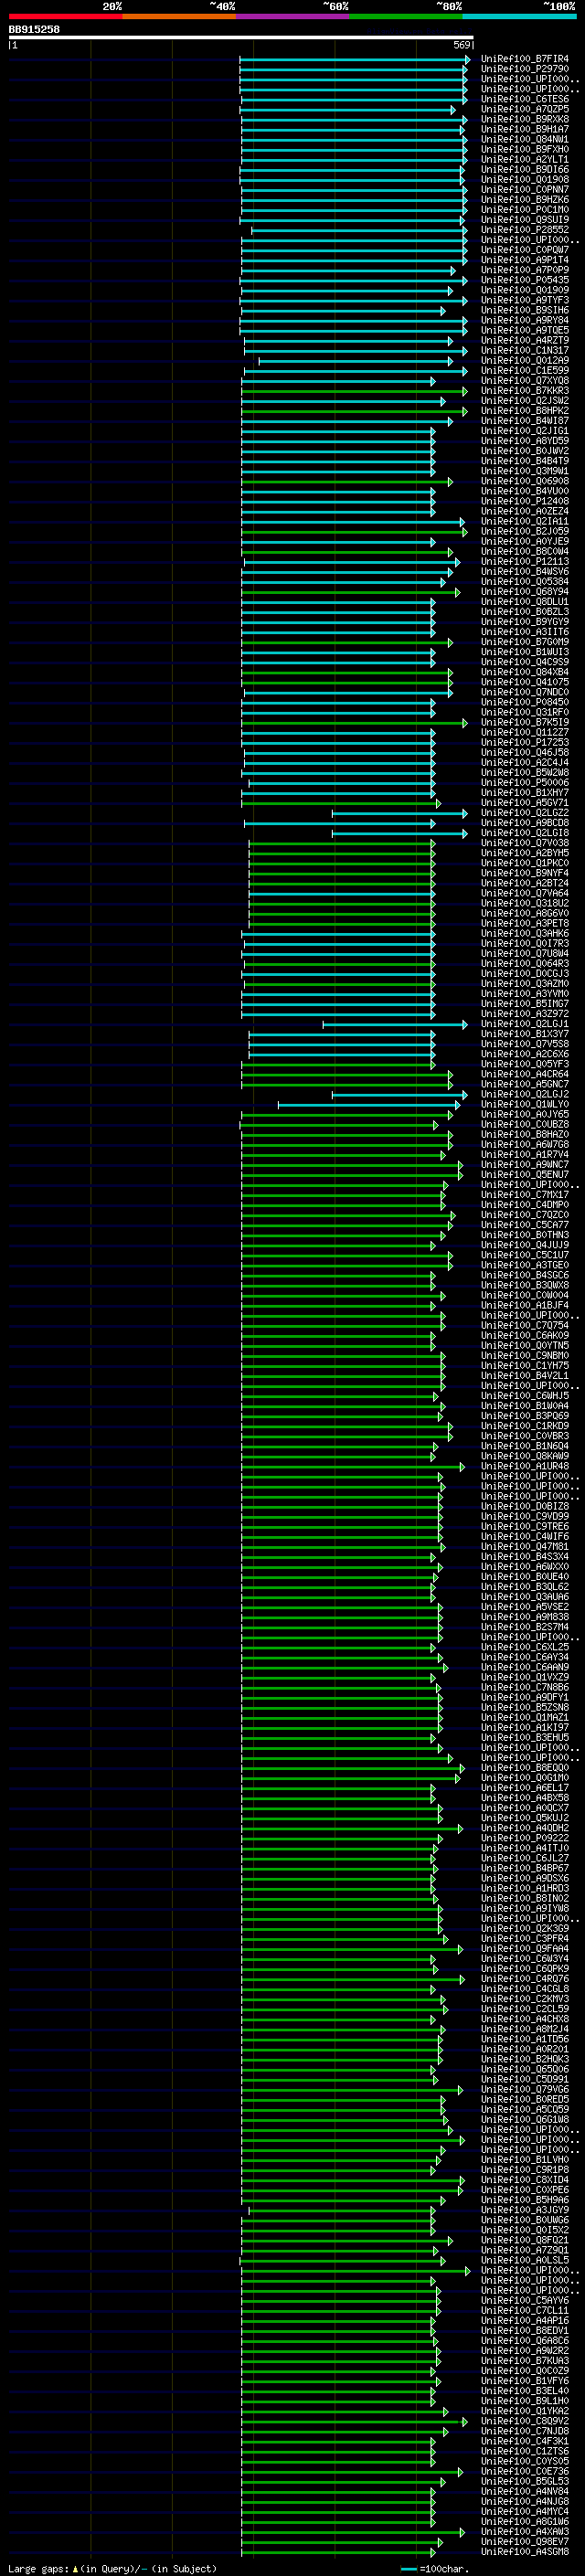Select the UniRef100_B7K5I9 label

524,723
